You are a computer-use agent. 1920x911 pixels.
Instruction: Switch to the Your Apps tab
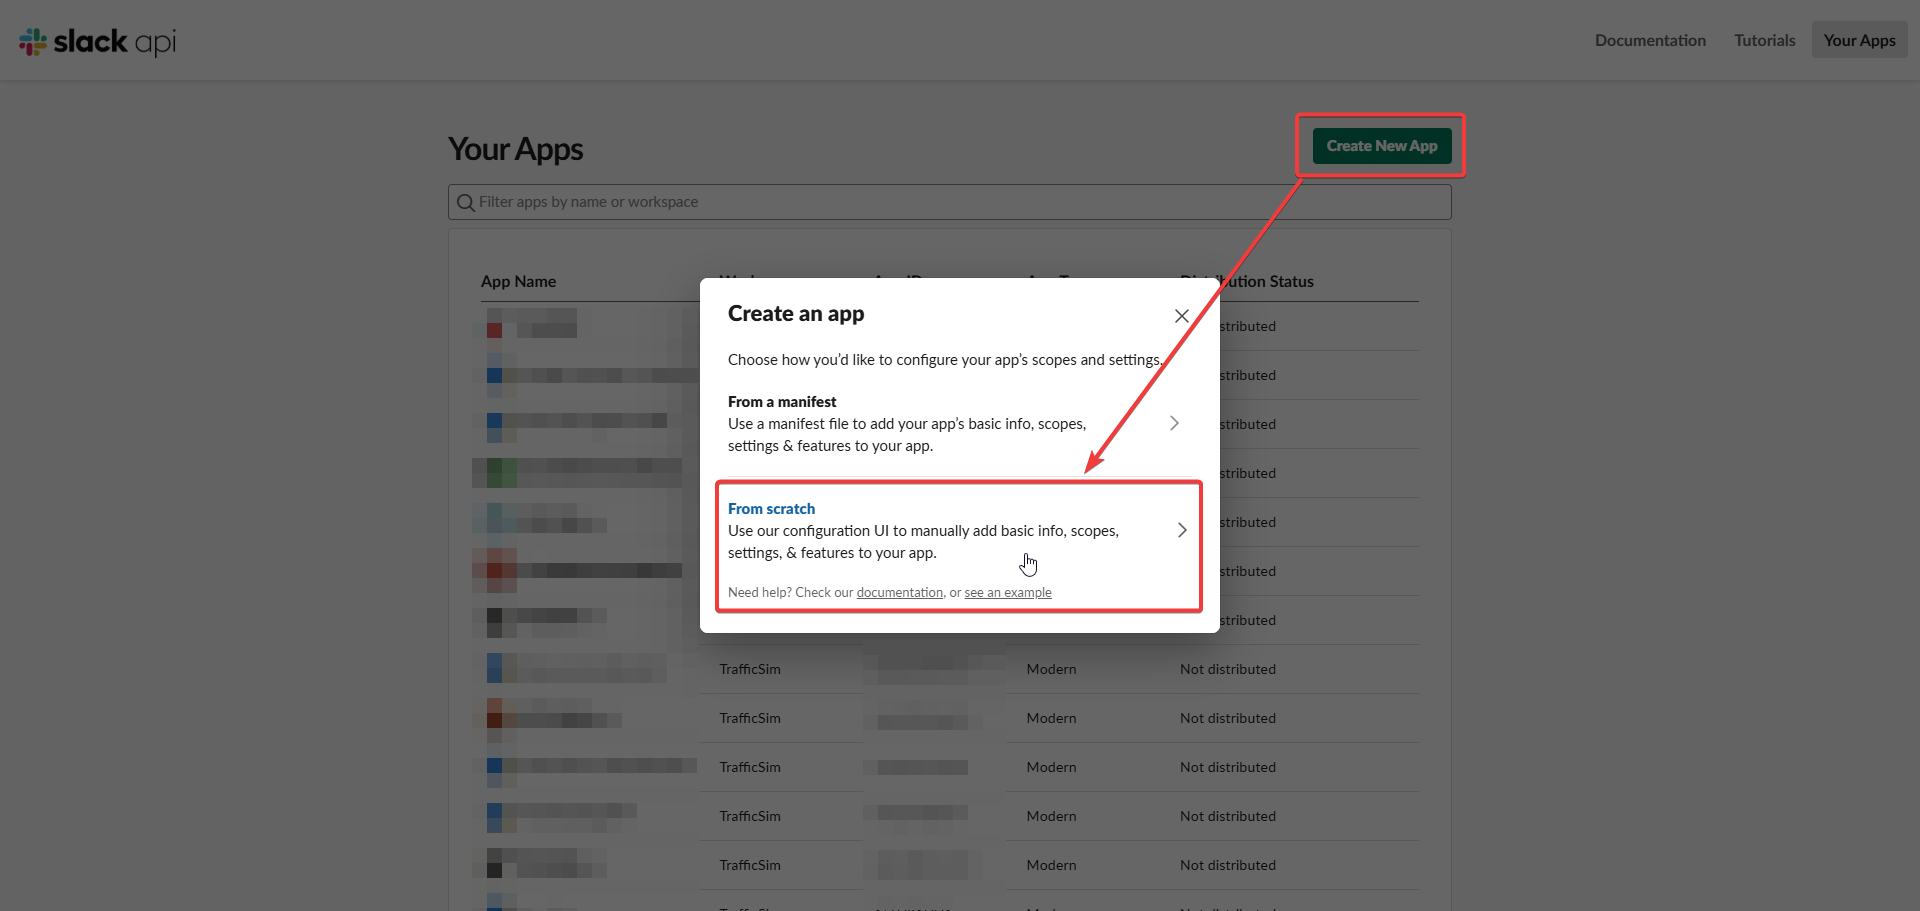pos(1859,40)
